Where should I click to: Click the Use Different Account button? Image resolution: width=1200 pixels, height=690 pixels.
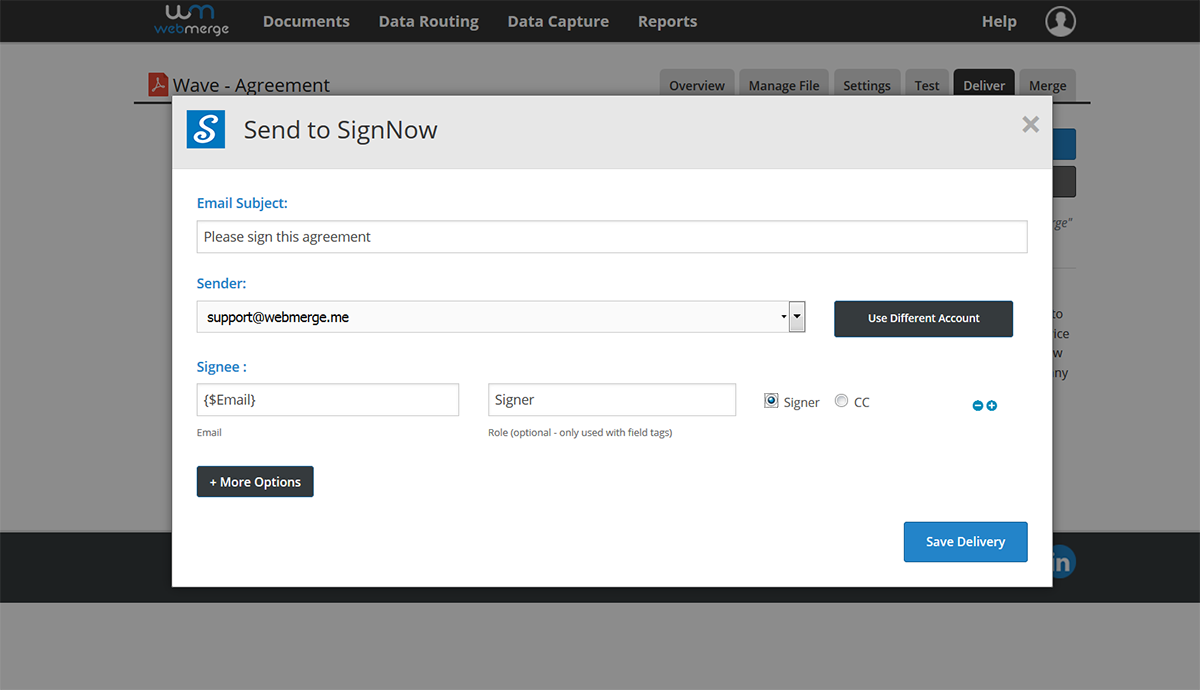923,318
